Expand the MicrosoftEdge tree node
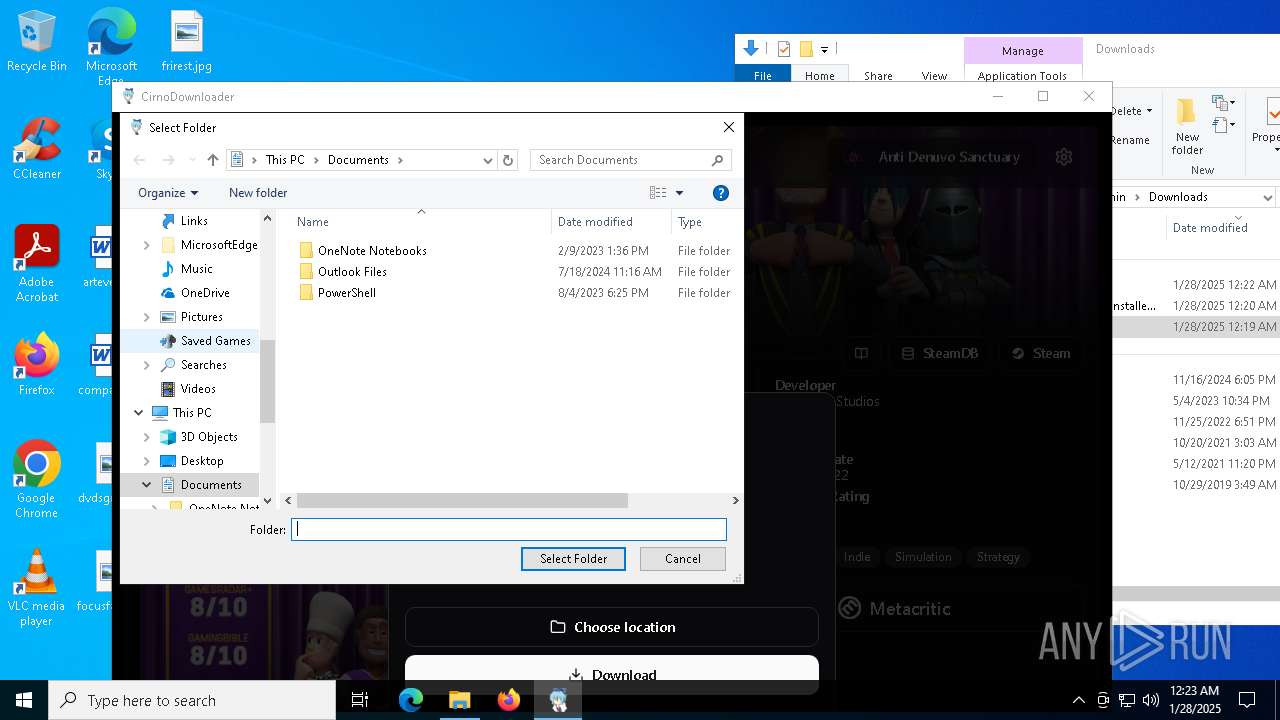The width and height of the screenshot is (1280, 720). (x=147, y=245)
